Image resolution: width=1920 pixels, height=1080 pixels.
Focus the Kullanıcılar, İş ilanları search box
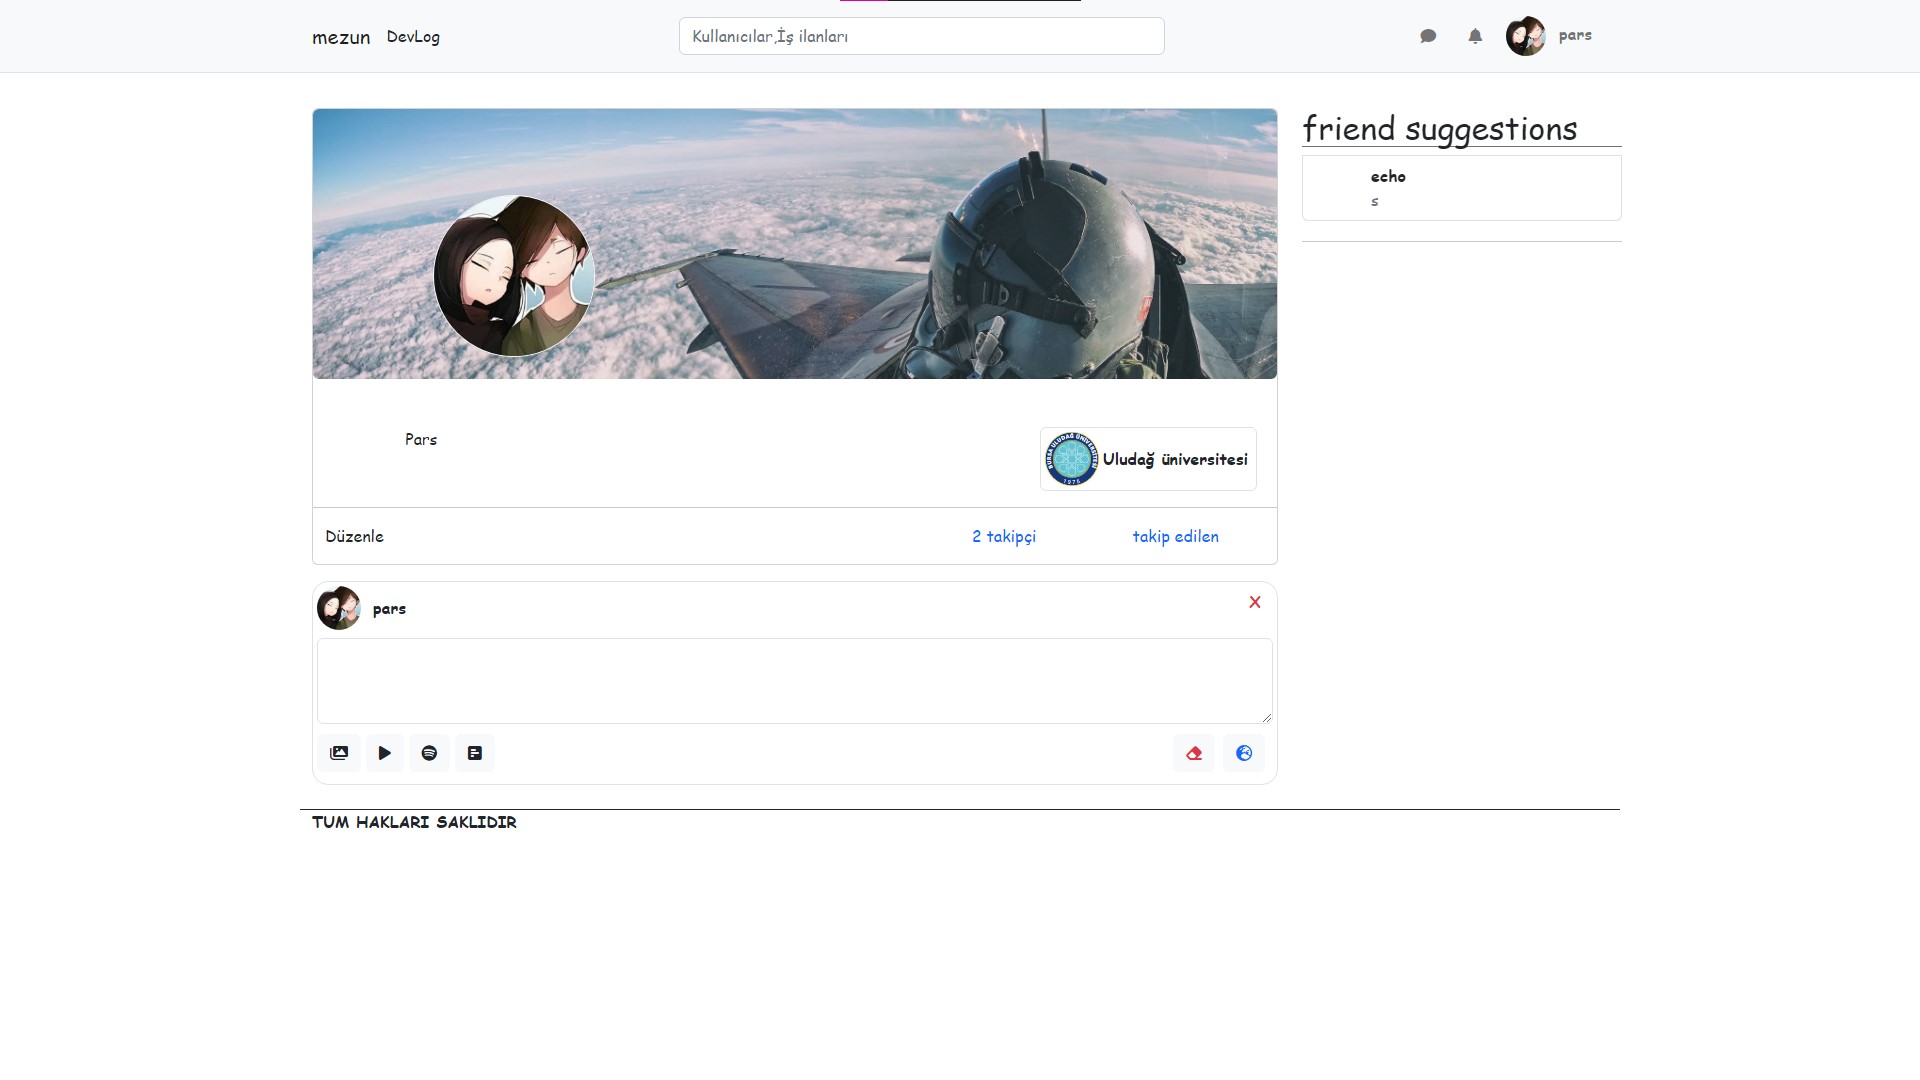[x=921, y=36]
